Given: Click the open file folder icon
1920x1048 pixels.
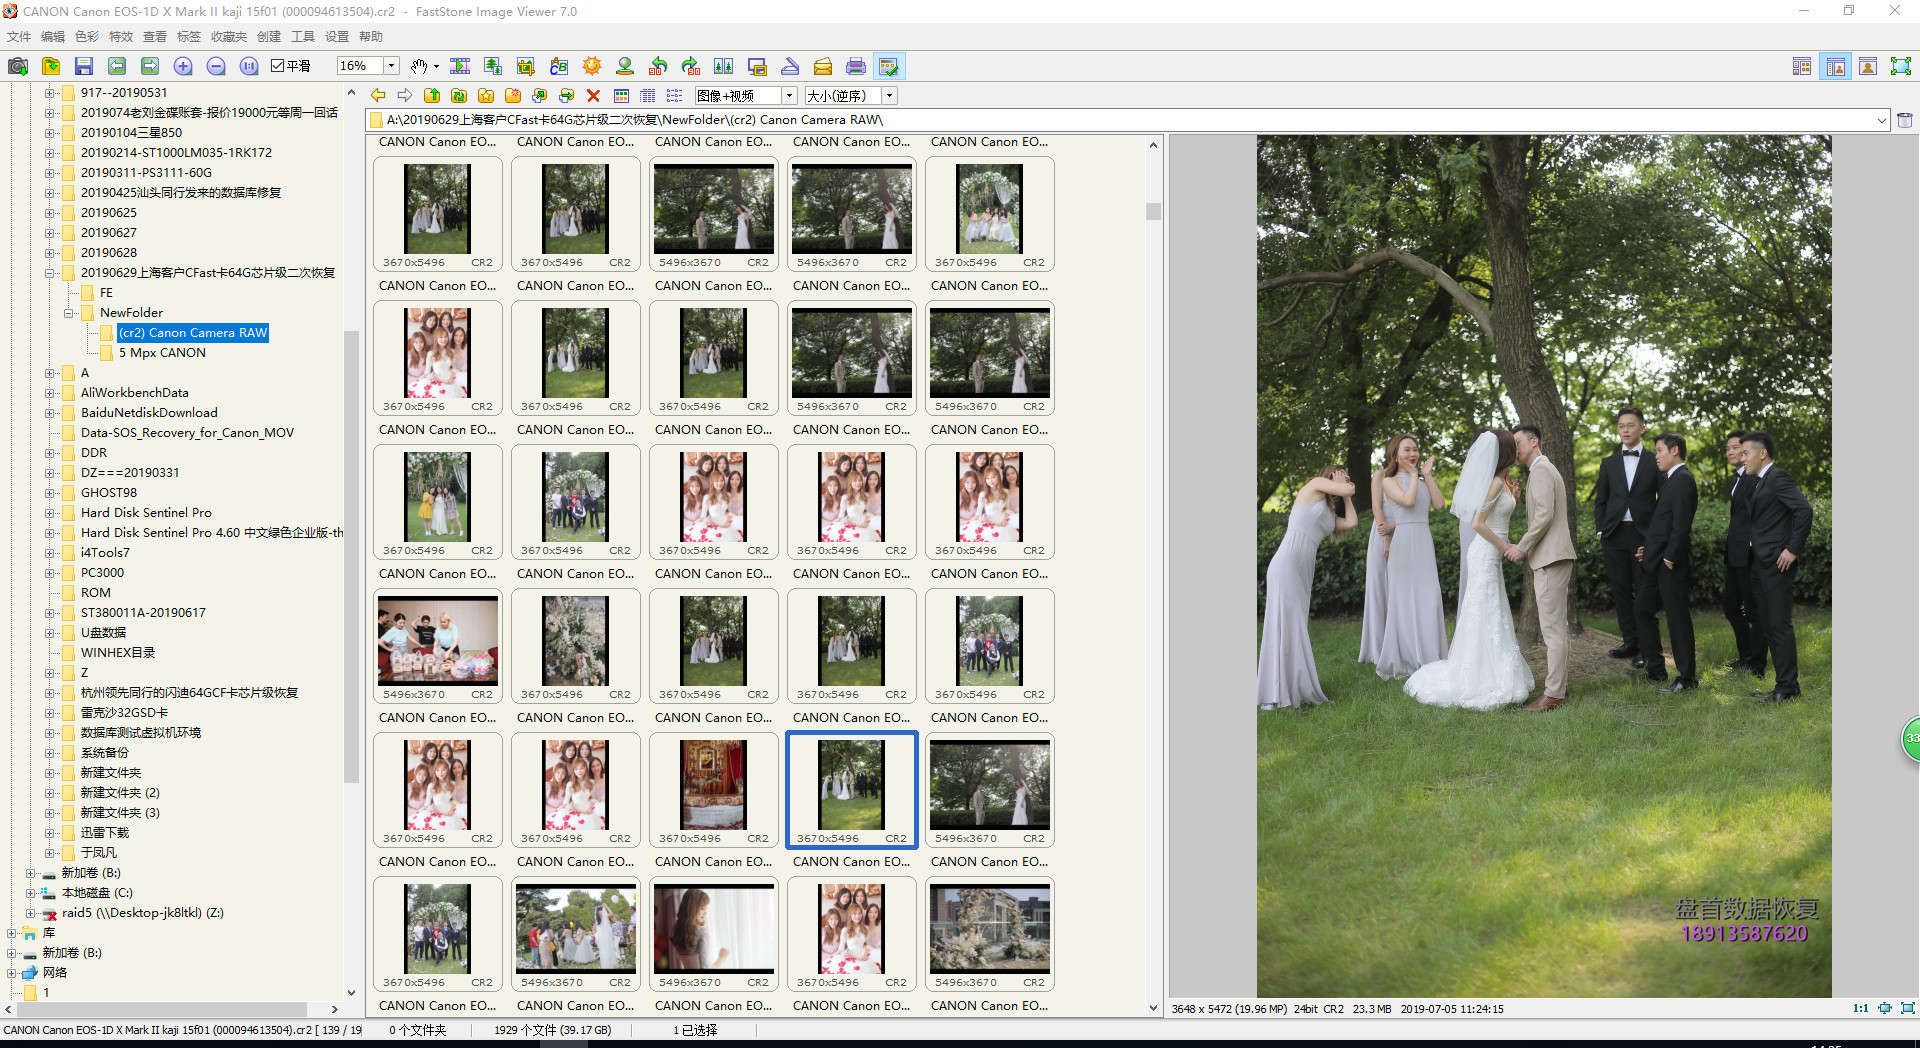Looking at the screenshot, I should point(51,66).
